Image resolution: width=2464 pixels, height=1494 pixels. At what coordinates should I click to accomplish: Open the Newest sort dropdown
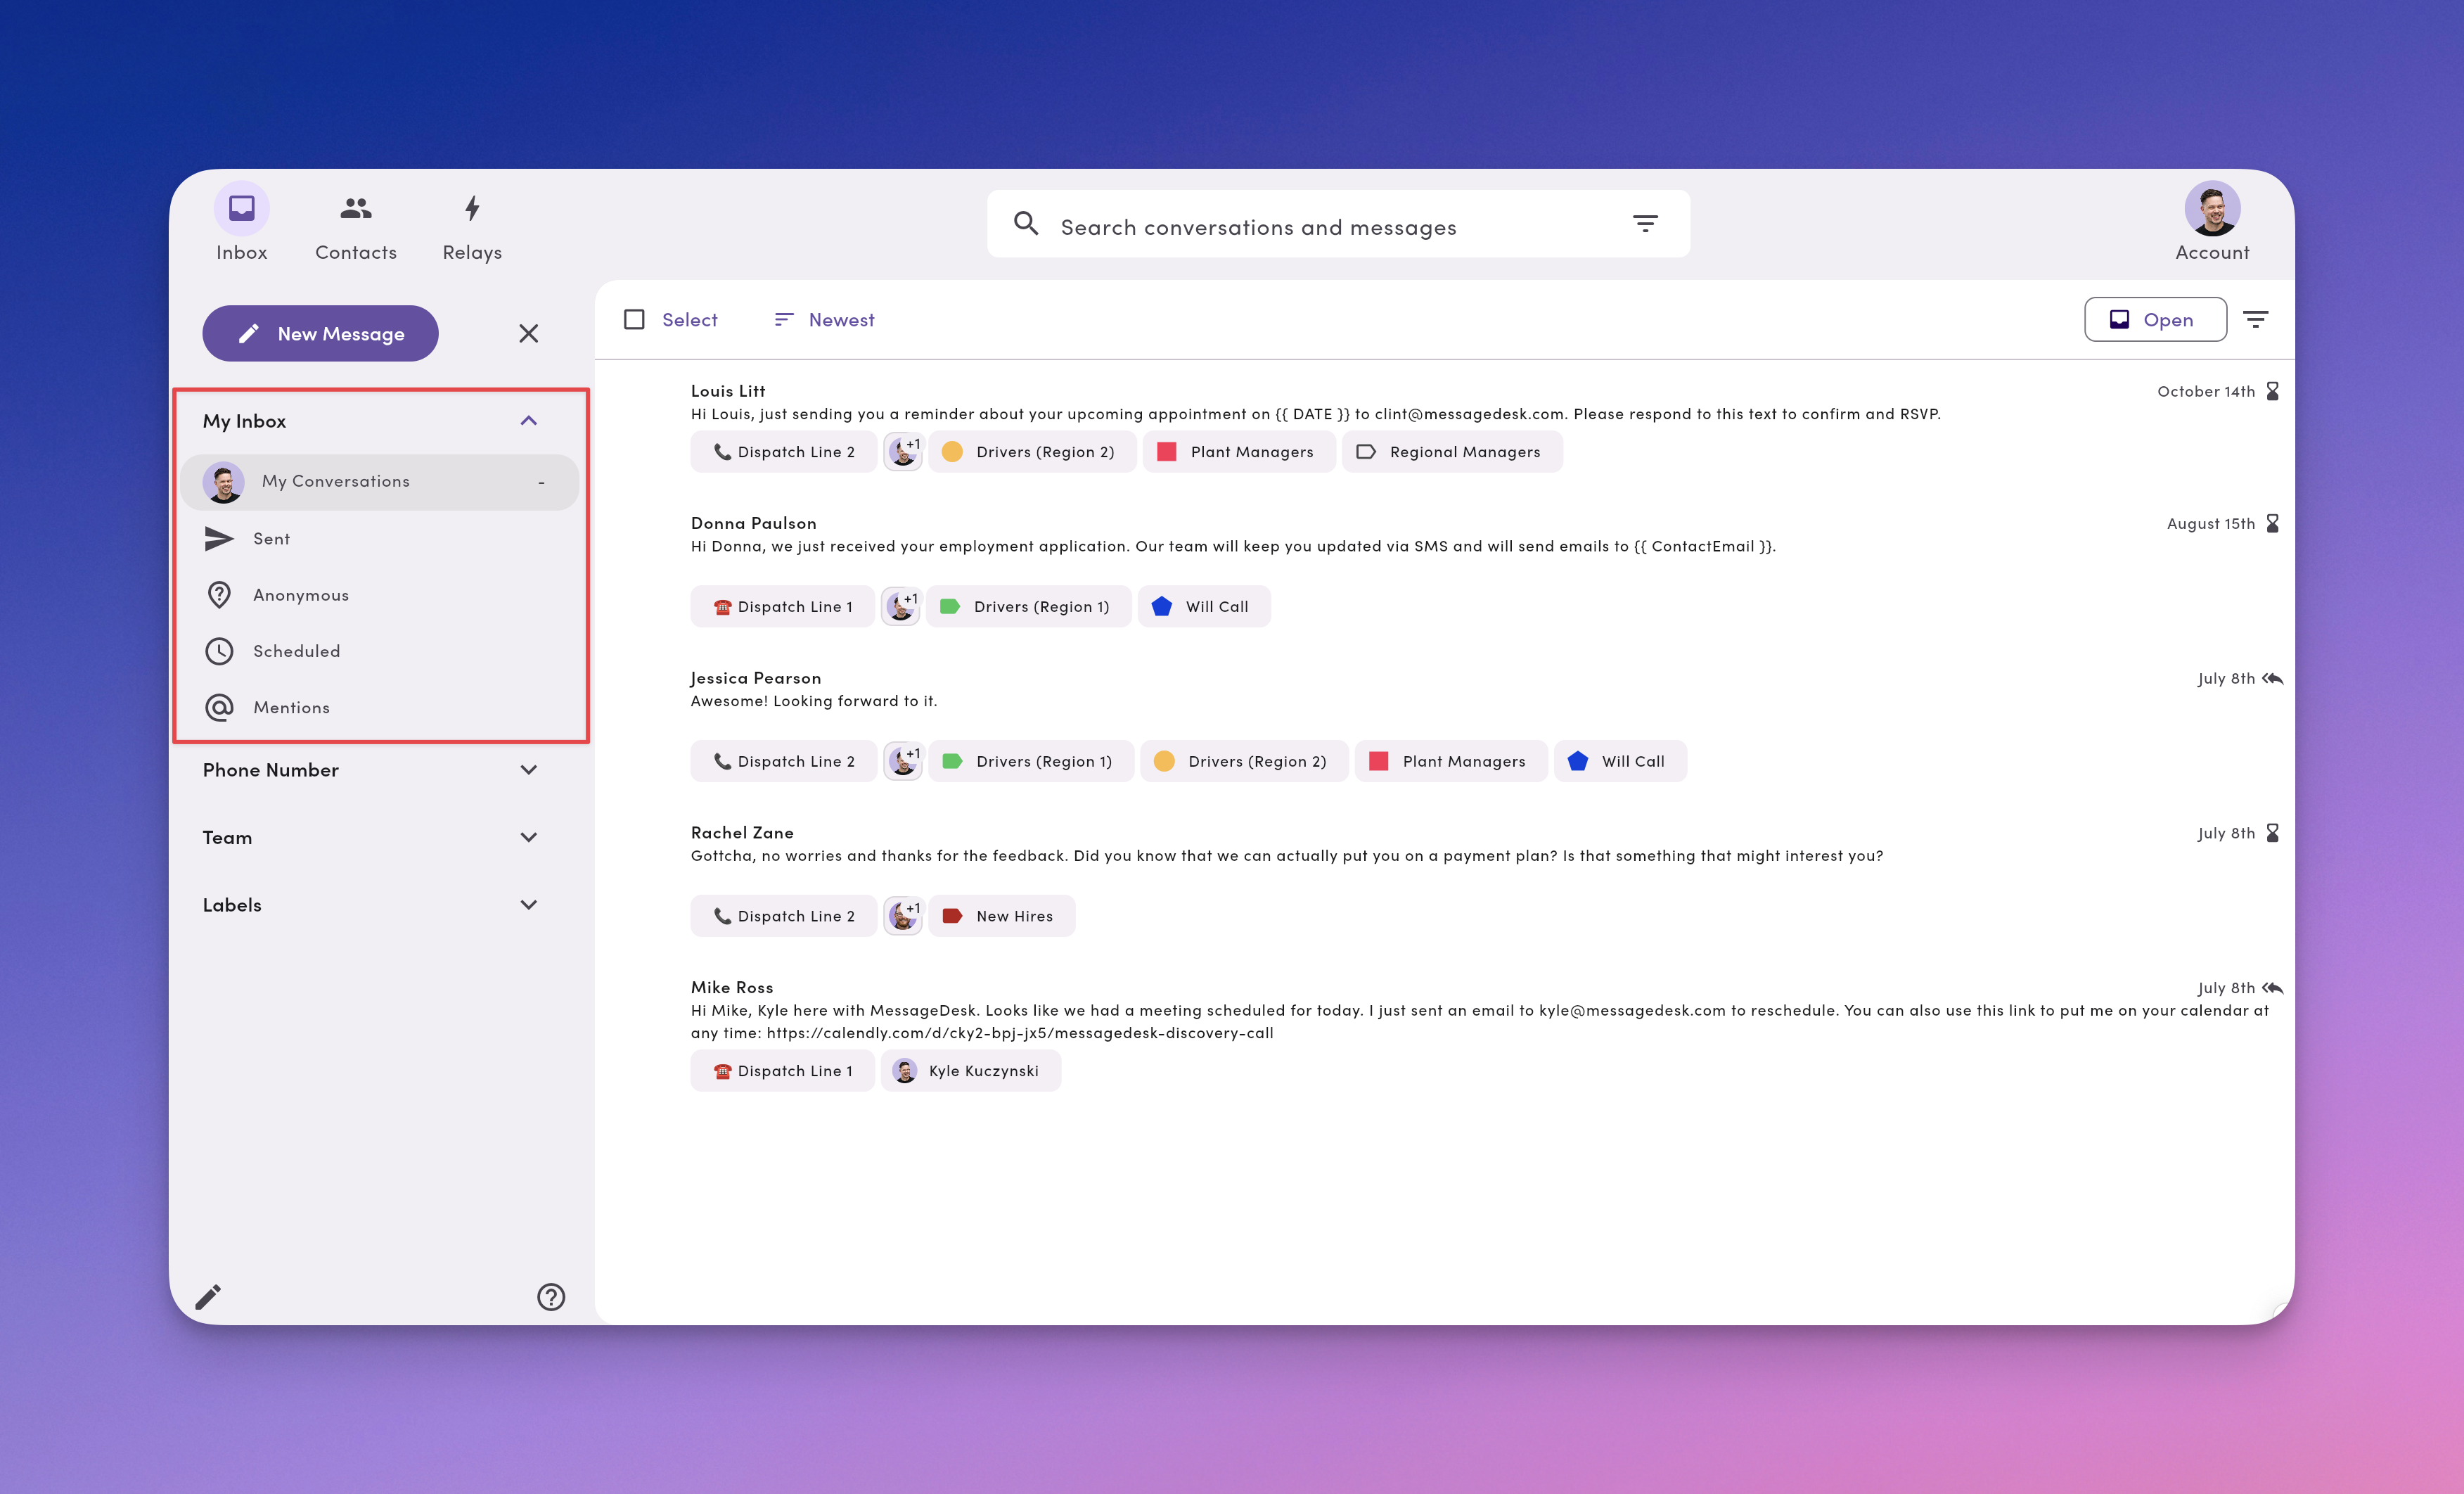[825, 319]
